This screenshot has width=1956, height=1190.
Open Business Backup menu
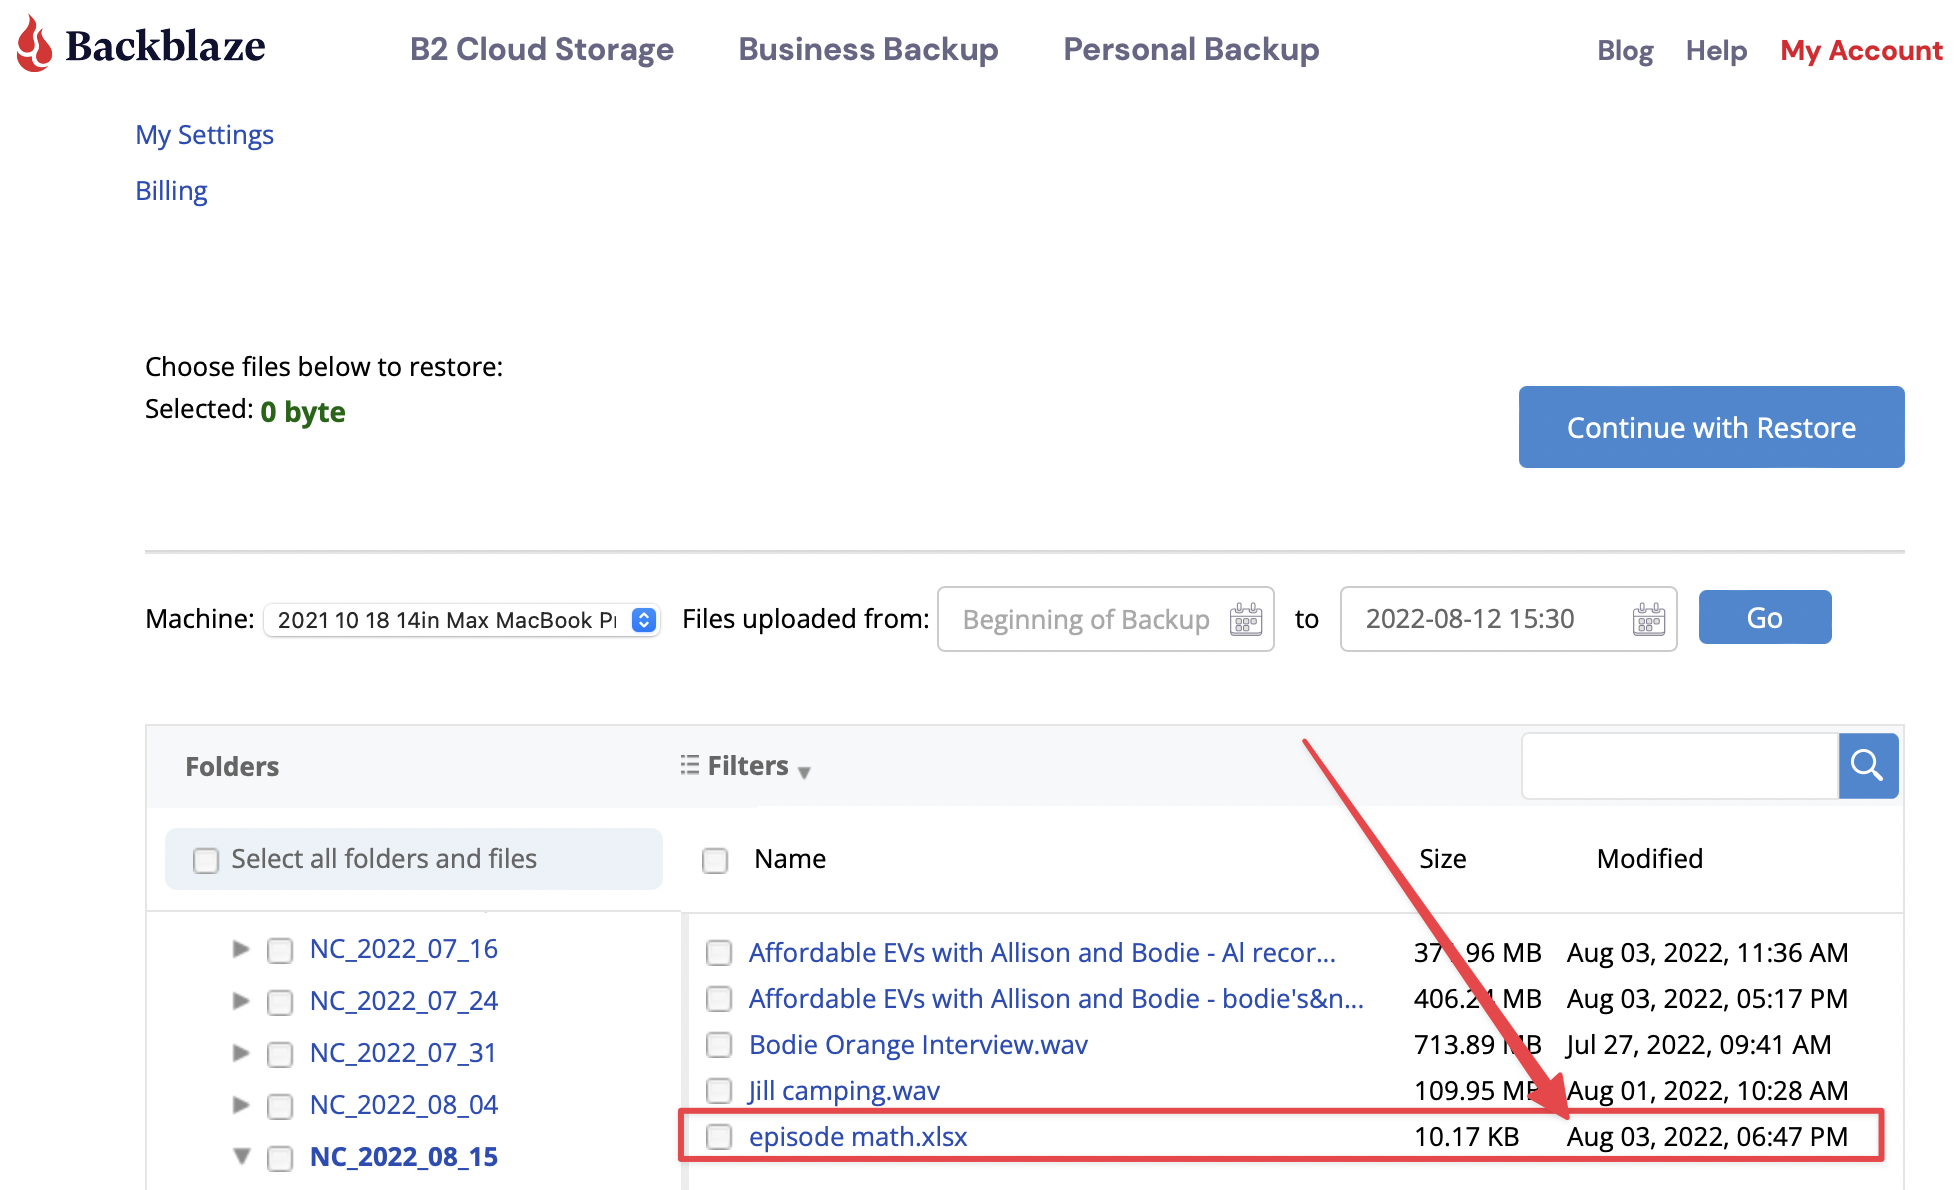868,49
